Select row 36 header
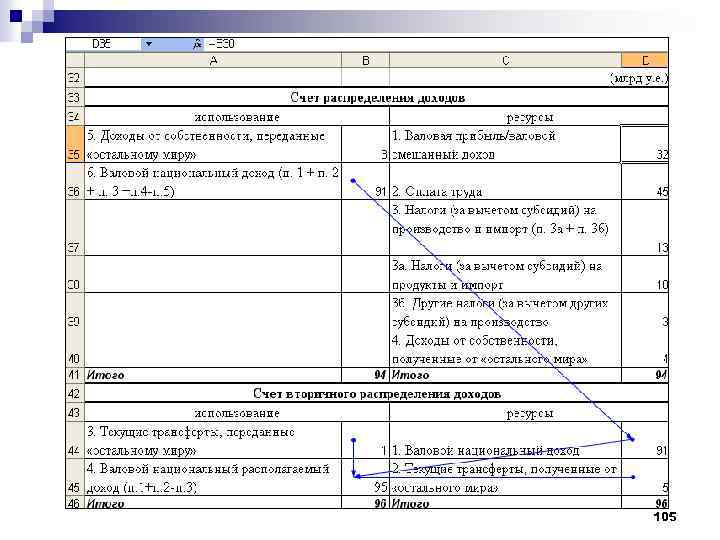 [74, 181]
